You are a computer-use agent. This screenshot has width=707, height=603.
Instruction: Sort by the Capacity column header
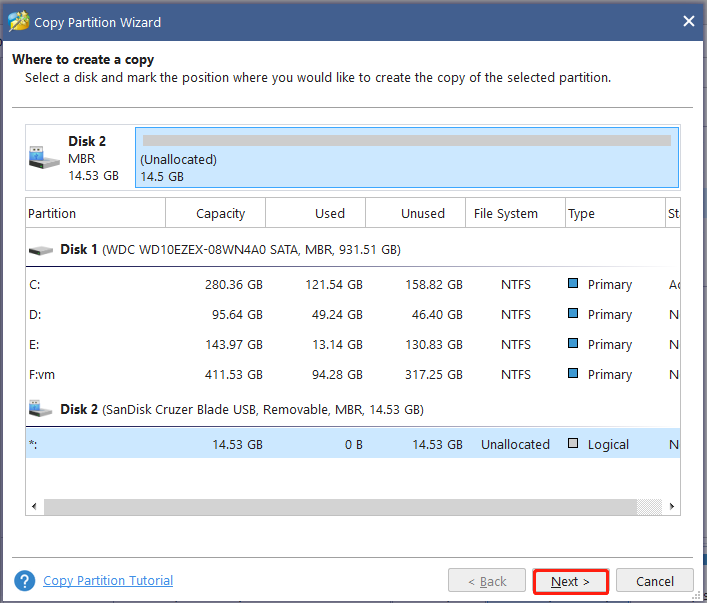click(216, 213)
